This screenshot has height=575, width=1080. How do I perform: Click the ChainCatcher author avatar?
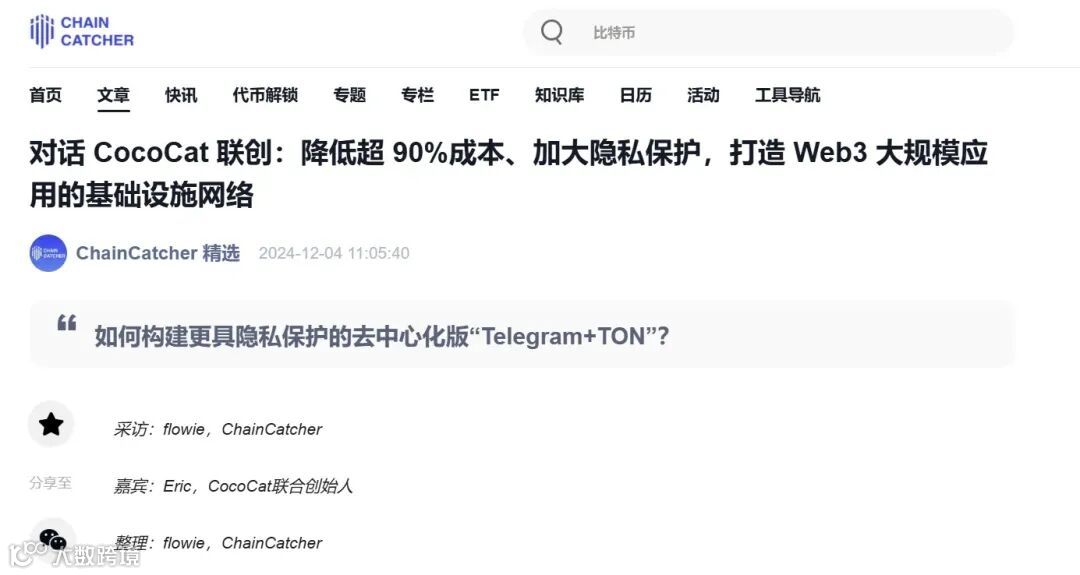(x=48, y=253)
